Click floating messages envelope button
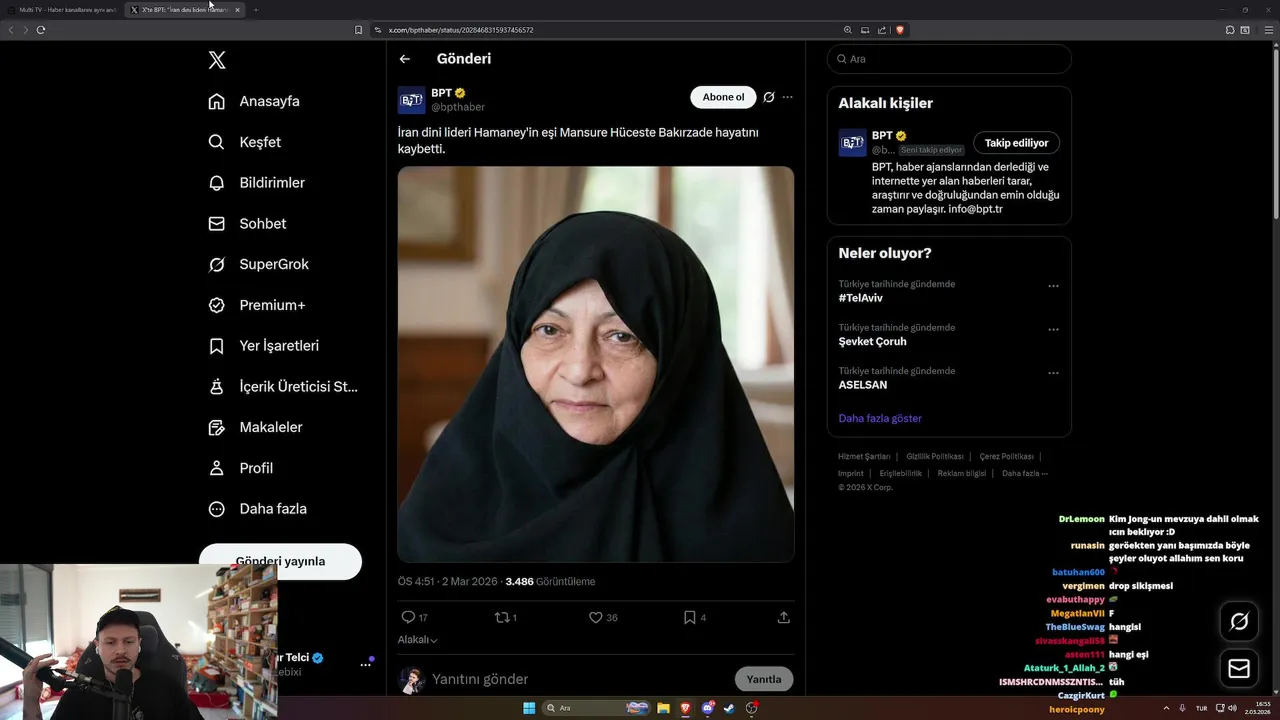This screenshot has width=1280, height=720. click(1239, 668)
